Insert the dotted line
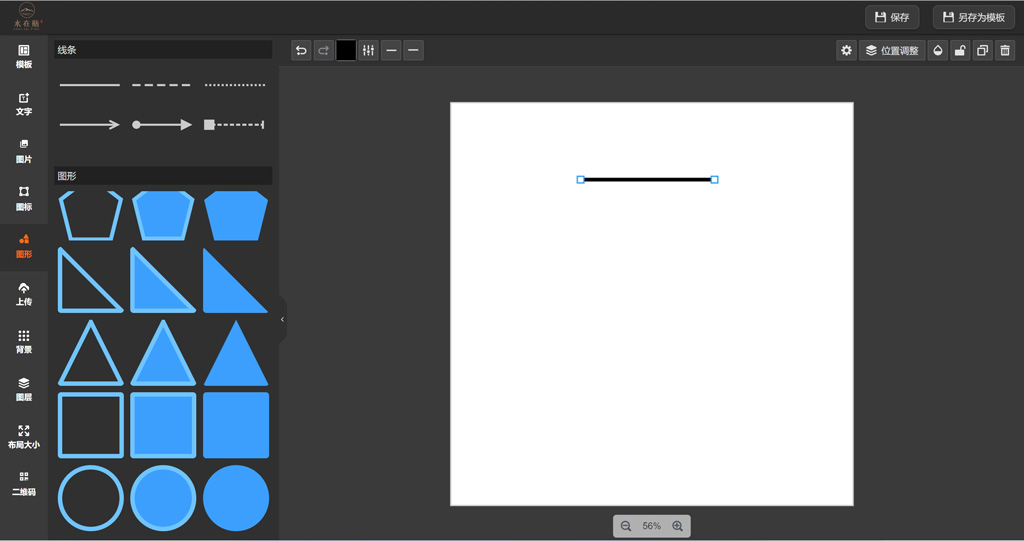 pos(235,85)
